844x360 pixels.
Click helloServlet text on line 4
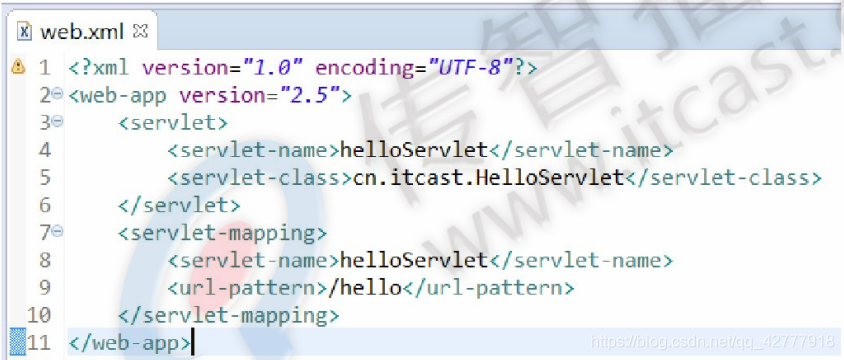(x=414, y=151)
